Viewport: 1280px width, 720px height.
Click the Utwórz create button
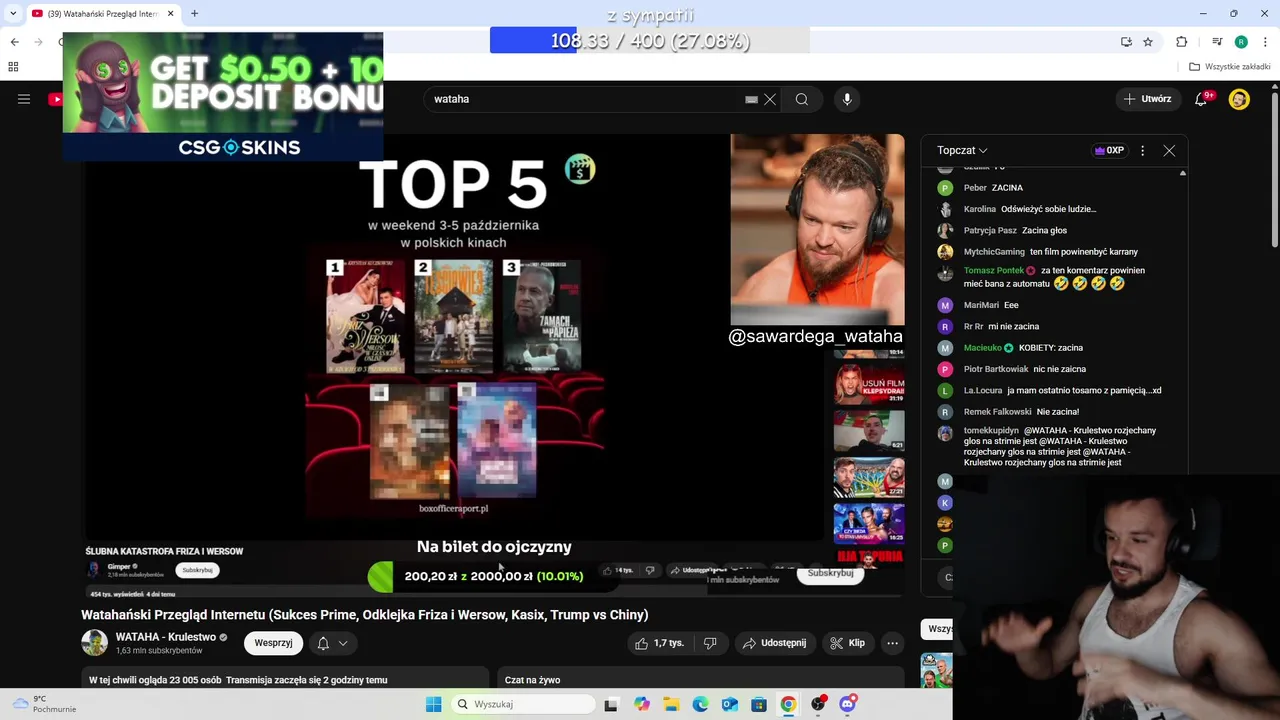tap(1147, 99)
